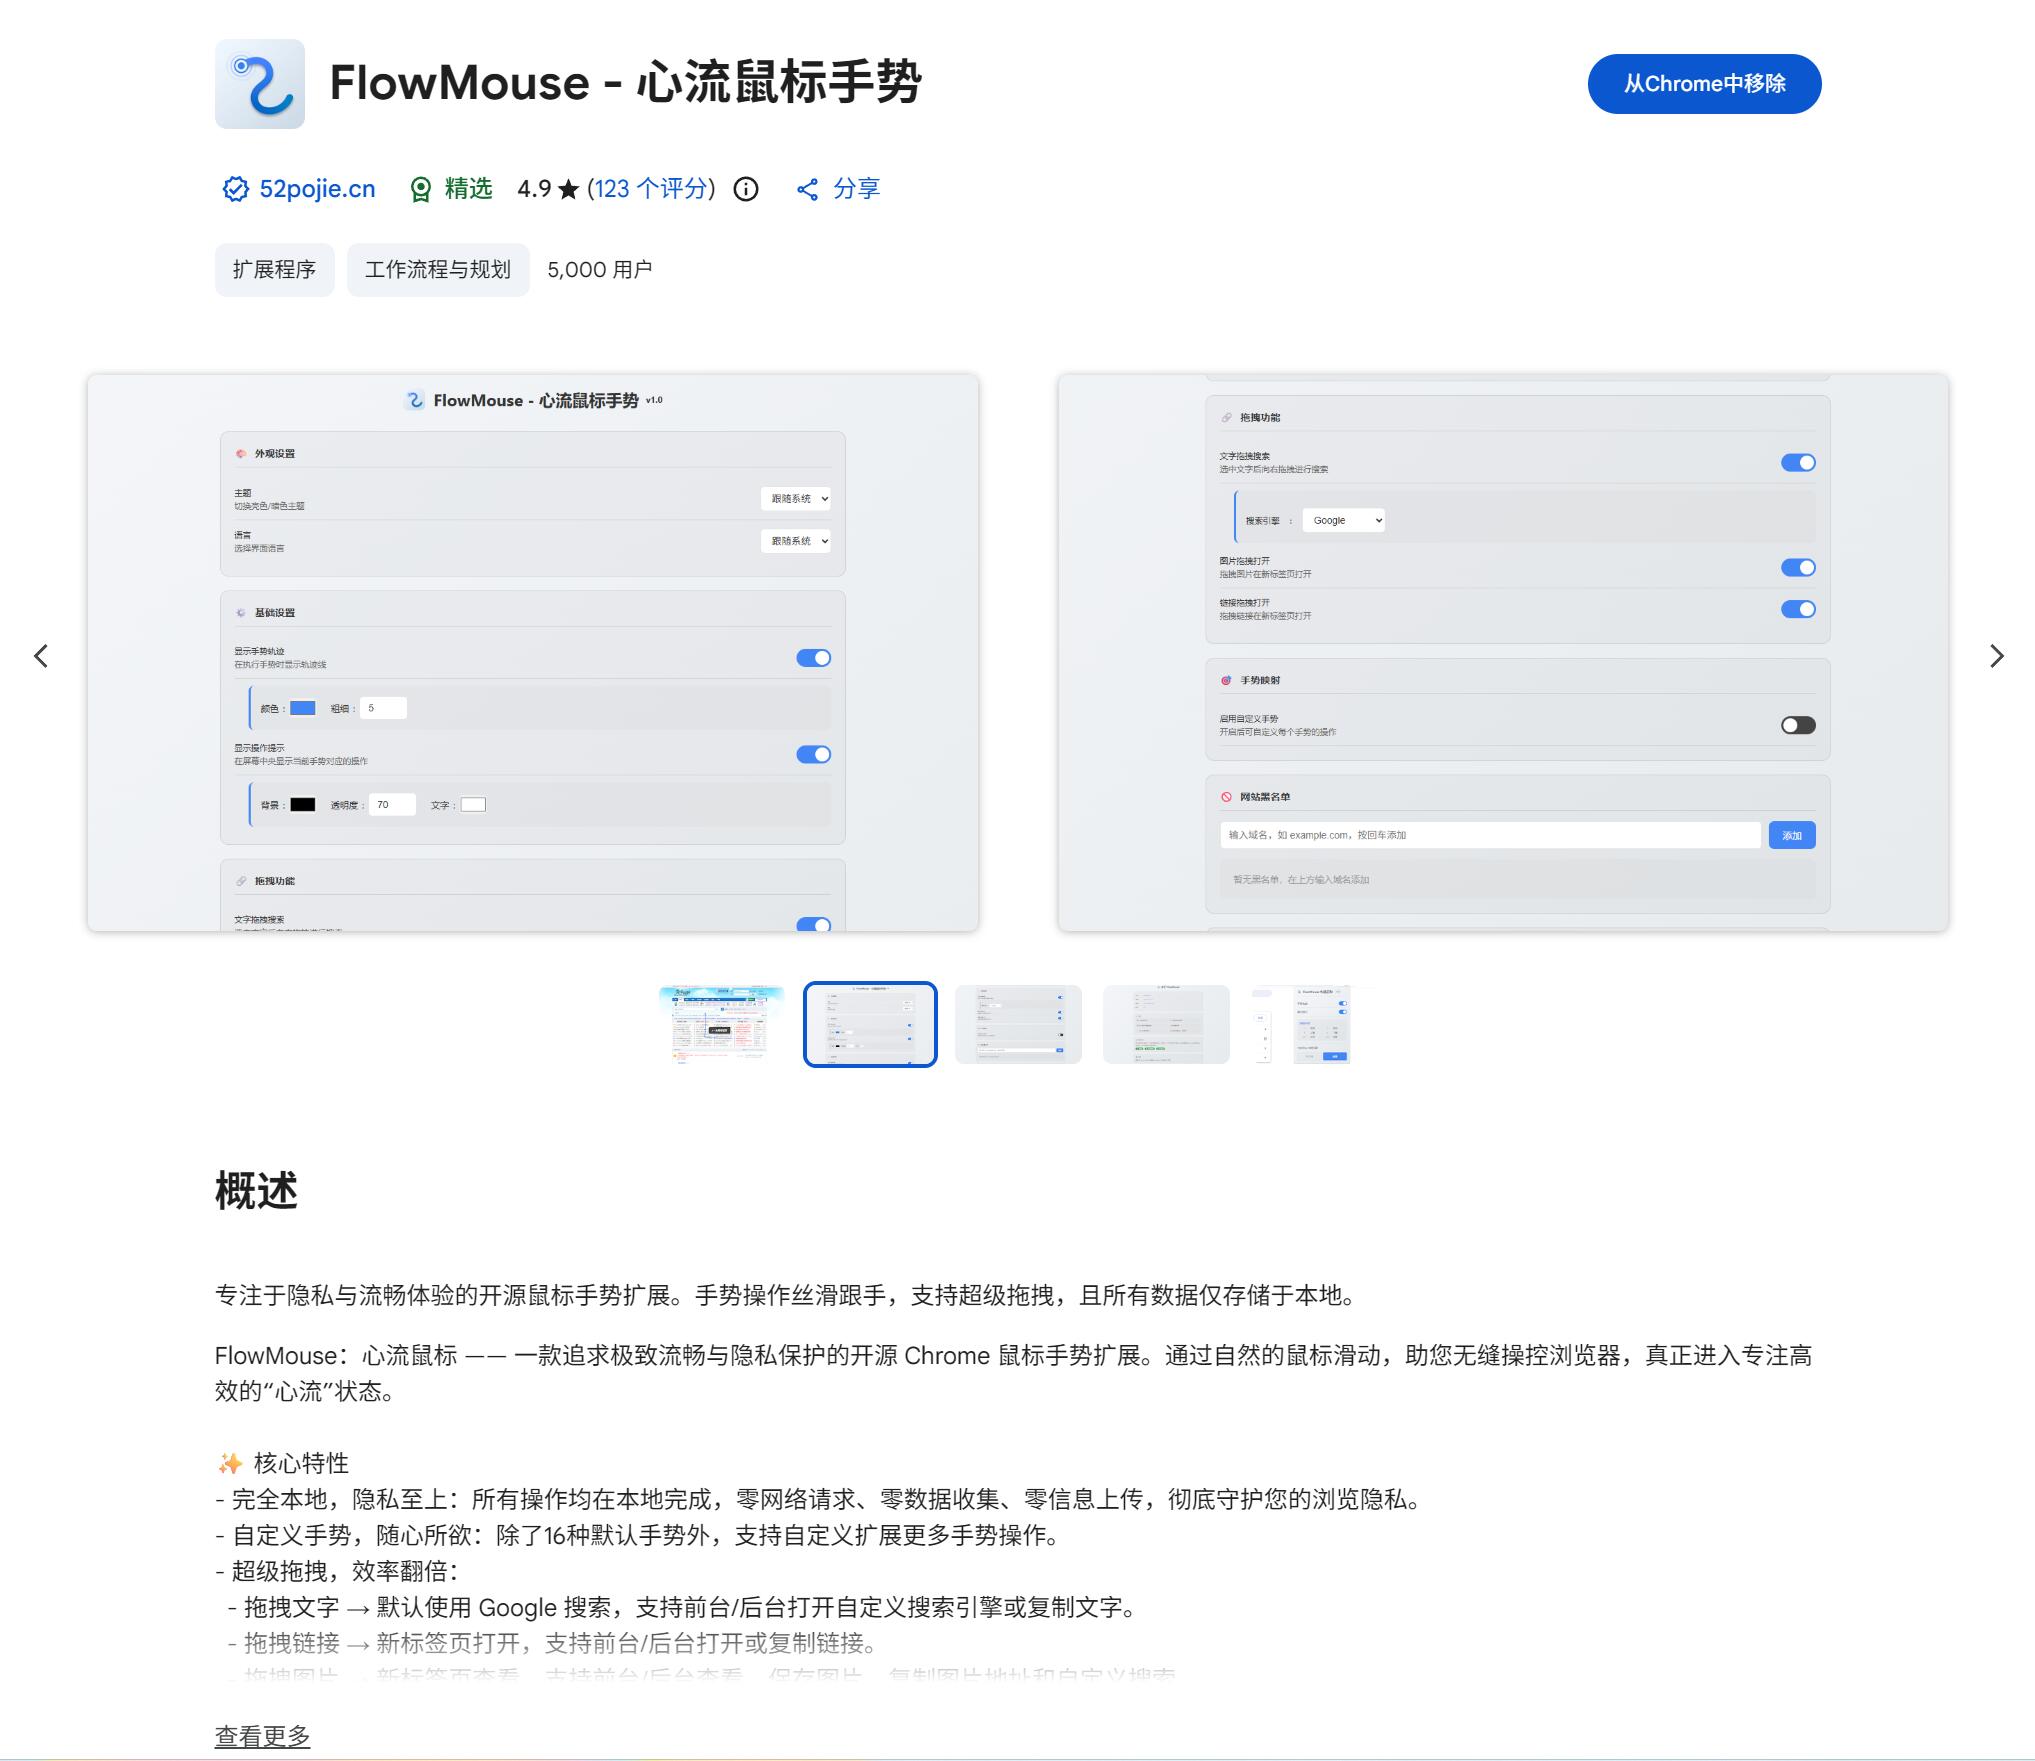Click the 分享 share label
Screen dimensions: 2035x1761
pos(855,189)
